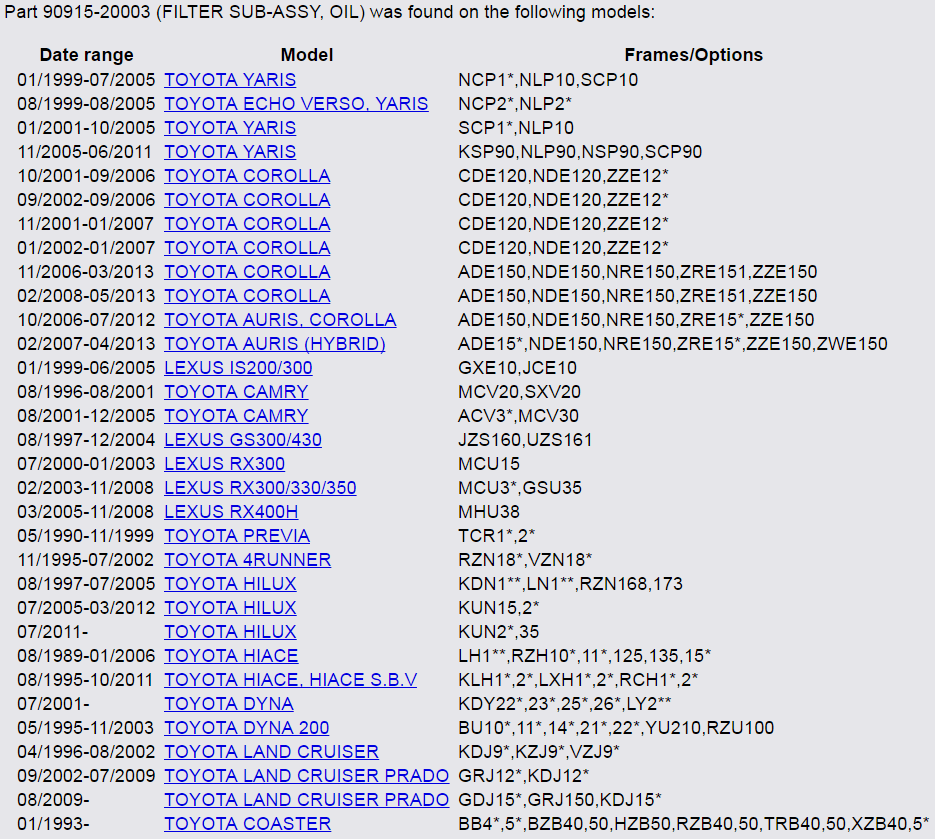Click frames text ACV3*,MCV30
The image size is (935, 839).
click(518, 416)
